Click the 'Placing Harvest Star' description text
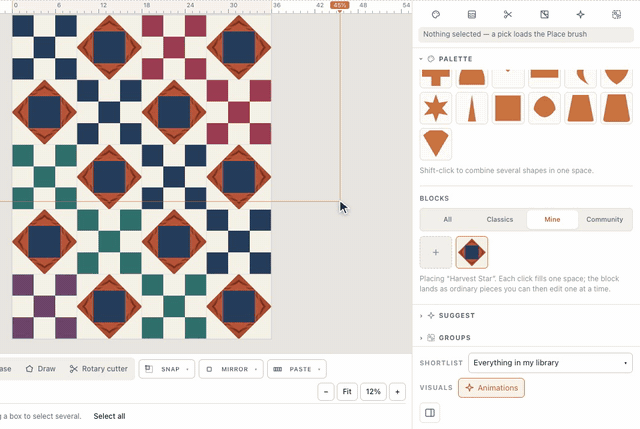This screenshot has width=640, height=429. [x=519, y=284]
